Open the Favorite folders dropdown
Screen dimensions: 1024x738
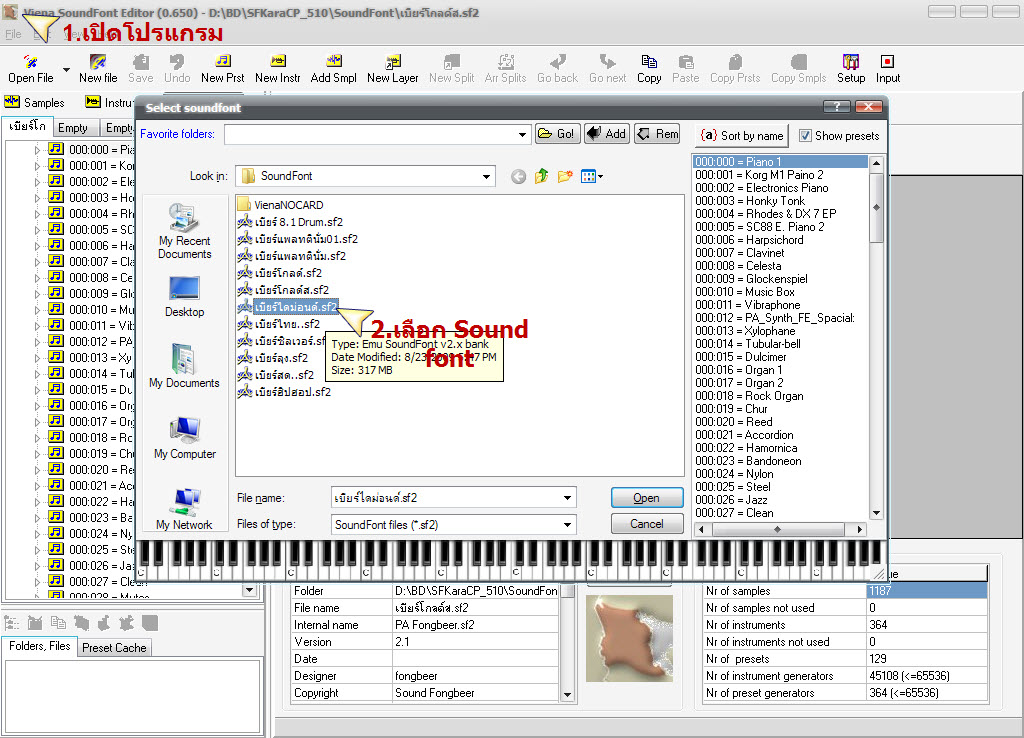click(x=522, y=135)
